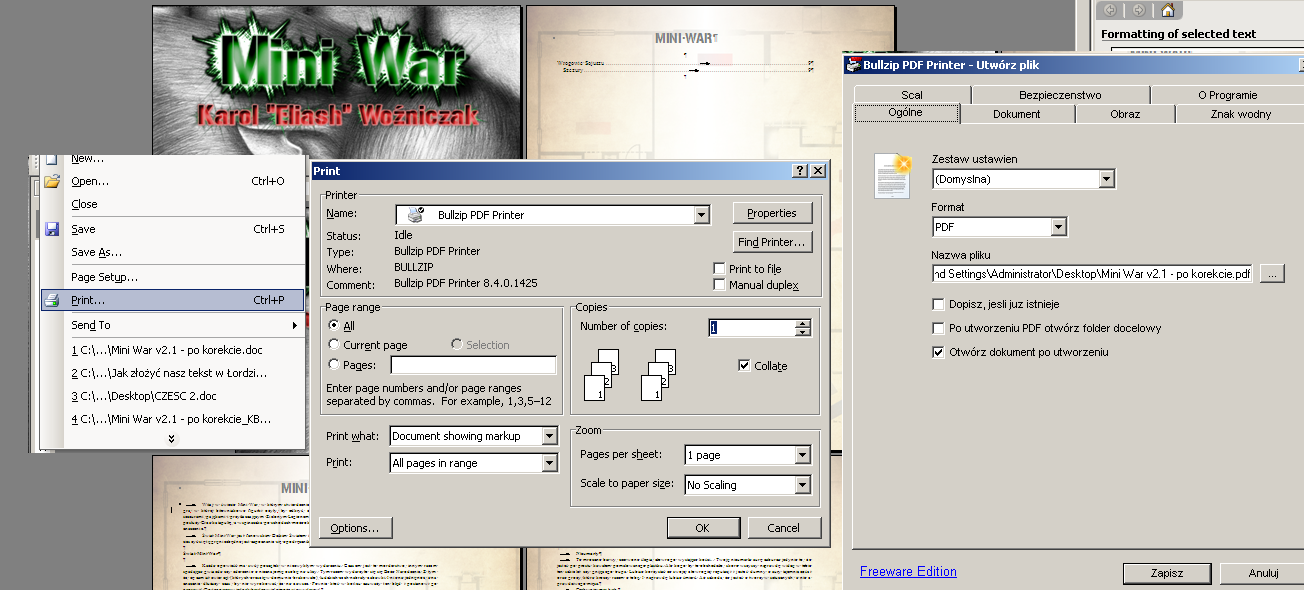Click the open folder icon in File menu
Screen dimensions: 1304x590
(x=52, y=181)
